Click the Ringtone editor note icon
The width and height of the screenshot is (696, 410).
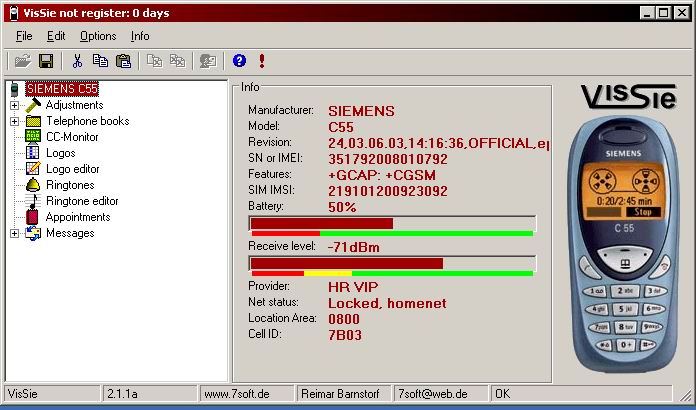click(33, 201)
